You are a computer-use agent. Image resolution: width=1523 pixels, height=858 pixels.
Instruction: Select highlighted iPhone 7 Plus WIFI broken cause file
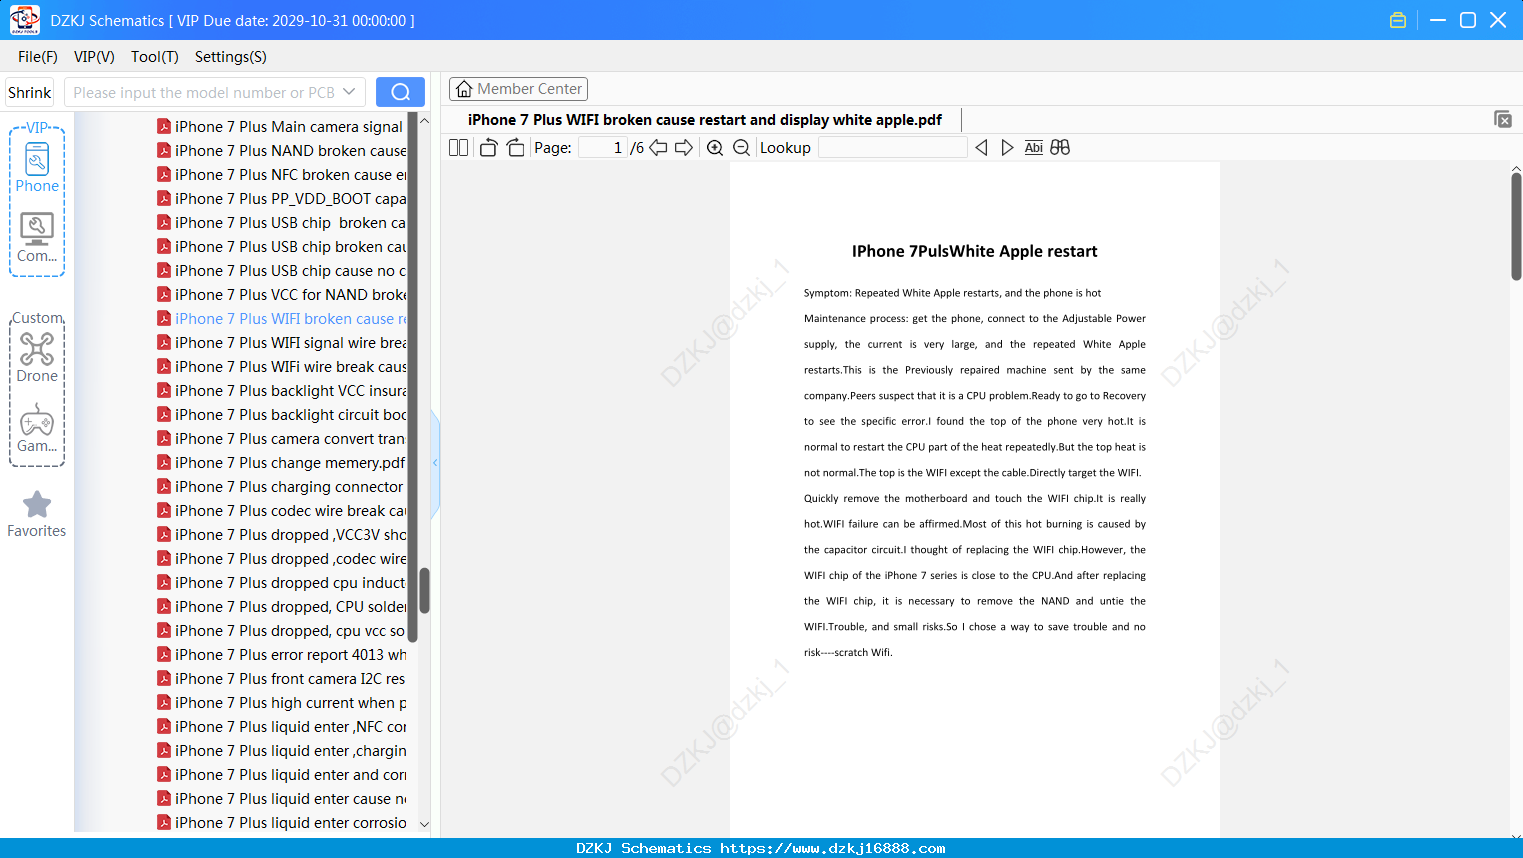coord(282,319)
